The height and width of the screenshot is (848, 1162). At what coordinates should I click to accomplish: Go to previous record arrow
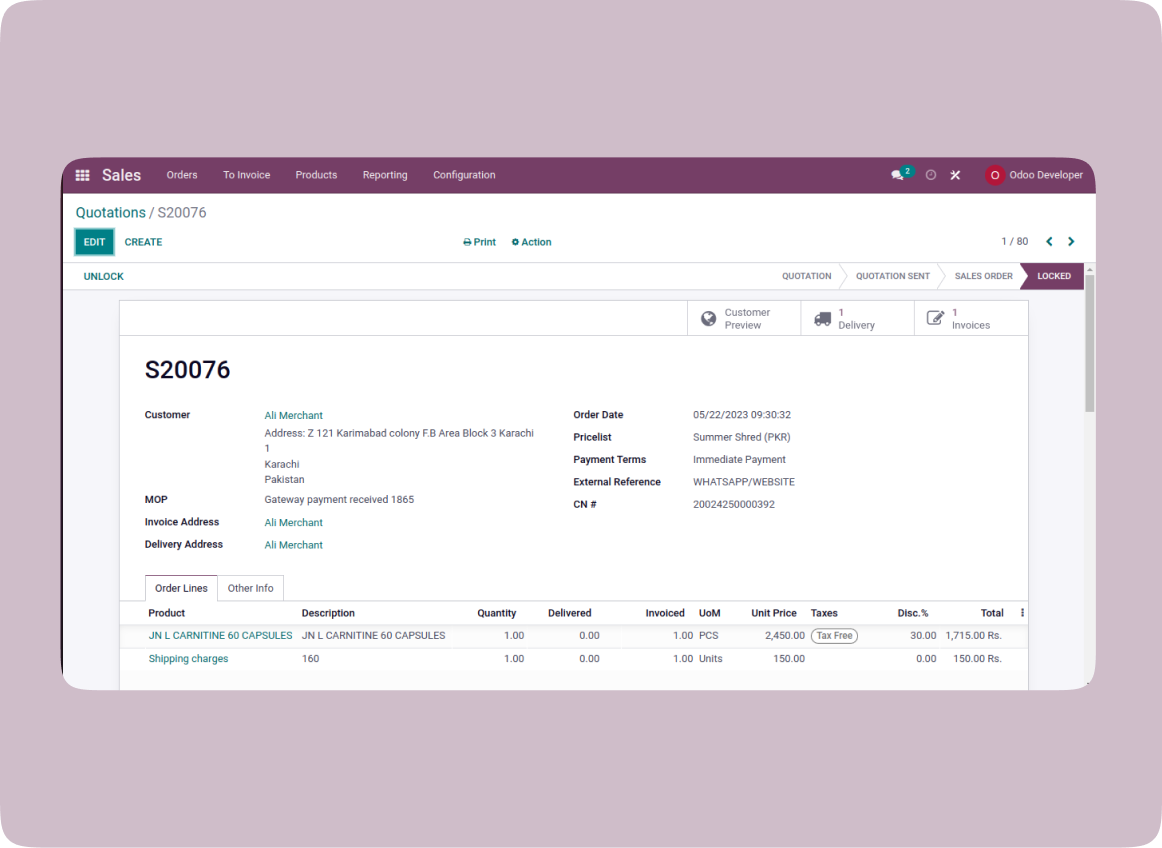[1049, 242]
